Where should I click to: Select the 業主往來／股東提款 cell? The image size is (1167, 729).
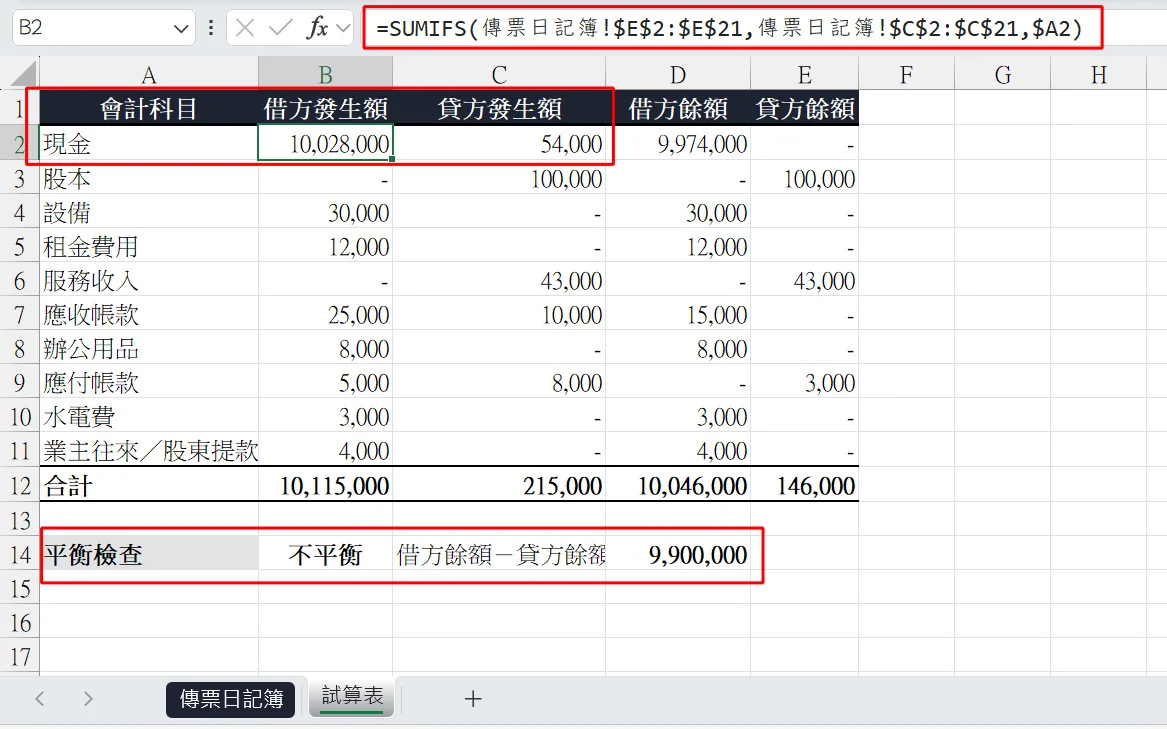149,451
